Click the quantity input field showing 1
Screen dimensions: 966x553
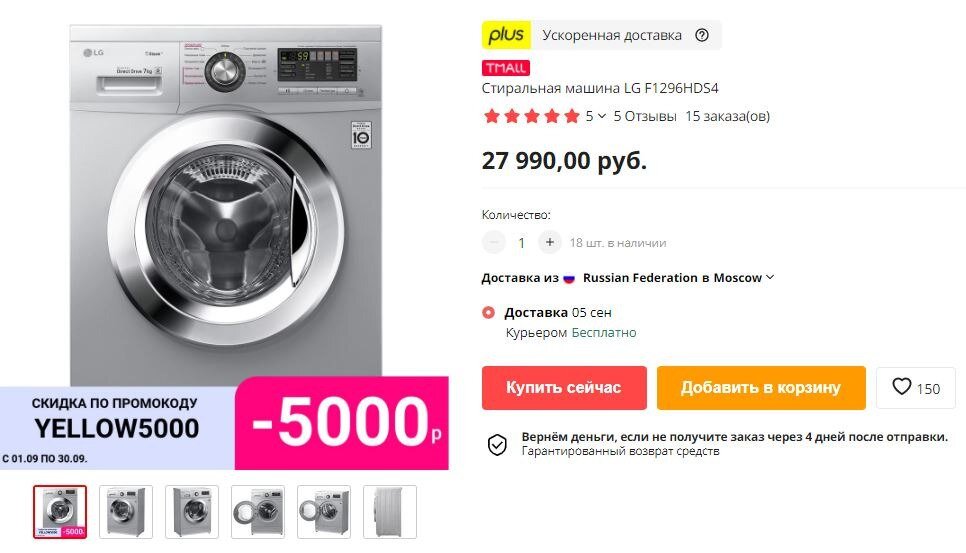pyautogui.click(x=521, y=243)
